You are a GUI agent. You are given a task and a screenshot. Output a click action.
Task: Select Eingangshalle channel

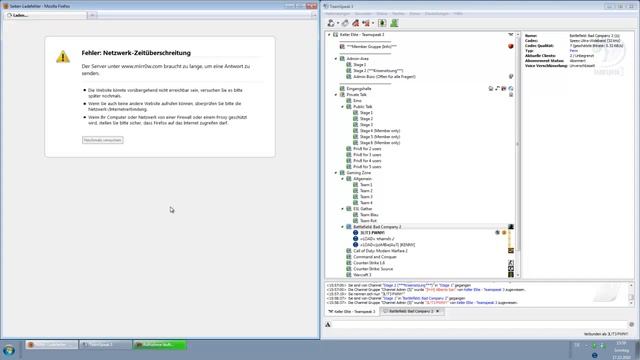pos(359,89)
